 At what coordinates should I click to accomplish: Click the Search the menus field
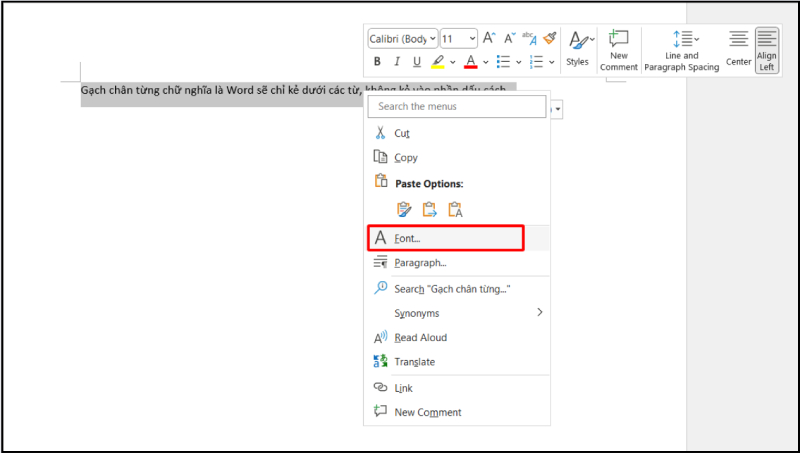tap(457, 106)
